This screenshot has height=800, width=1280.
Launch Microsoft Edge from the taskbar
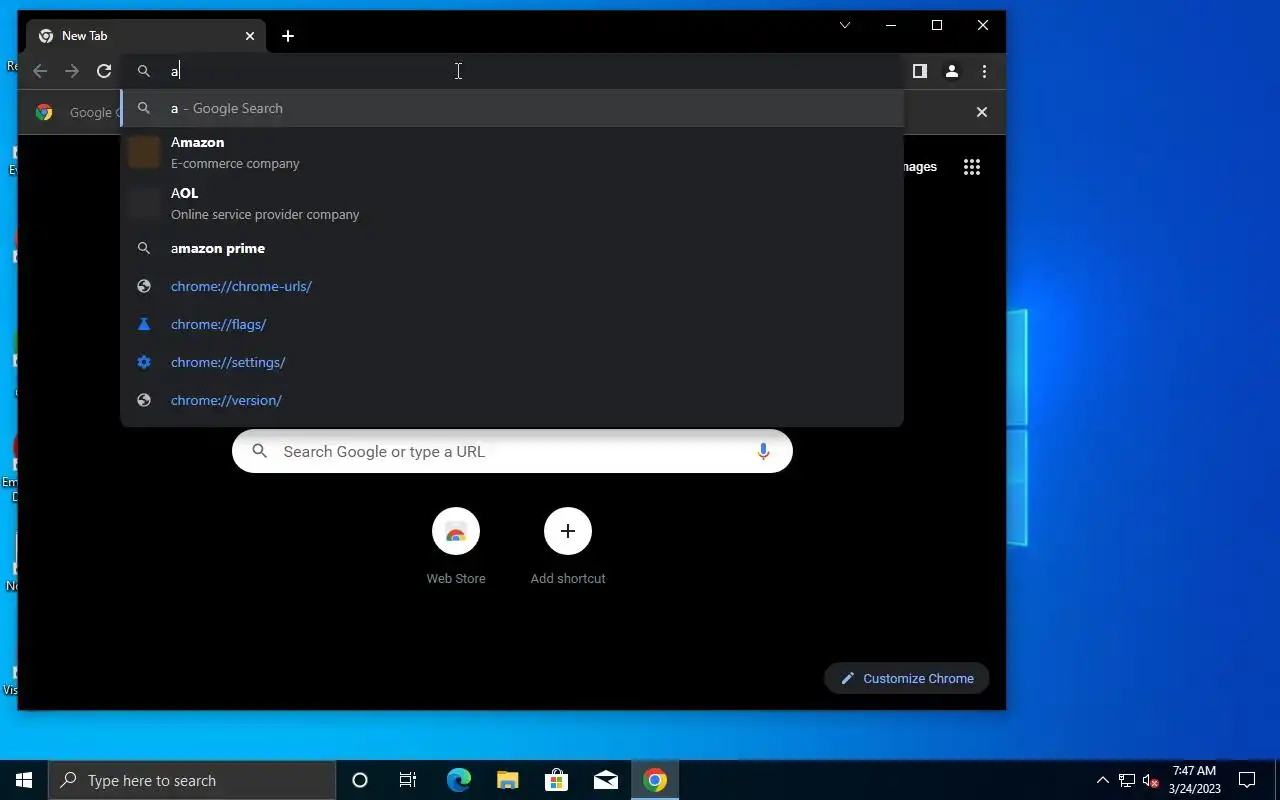click(x=458, y=780)
